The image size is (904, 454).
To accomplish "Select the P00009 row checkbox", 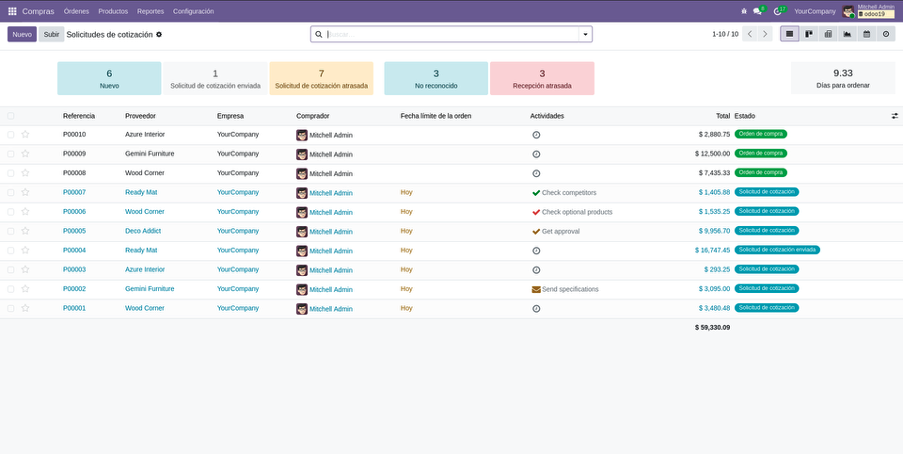I will (11, 154).
